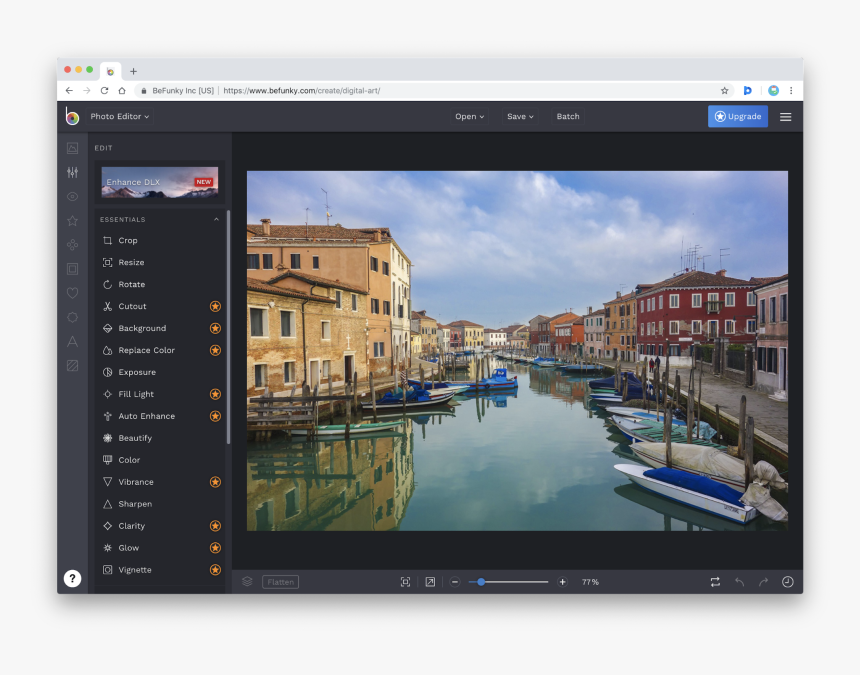860x675 pixels.
Task: Click the Flatten button
Action: (280, 582)
